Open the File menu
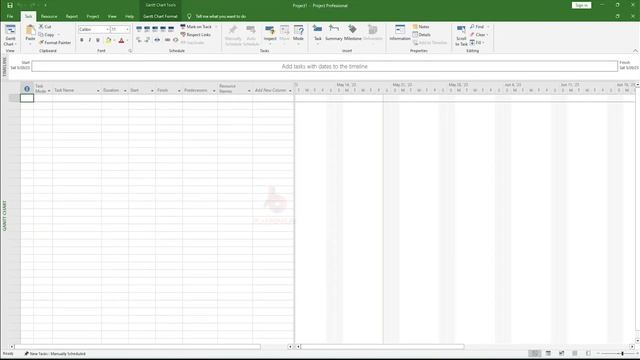Image resolution: width=640 pixels, height=360 pixels. click(10, 16)
